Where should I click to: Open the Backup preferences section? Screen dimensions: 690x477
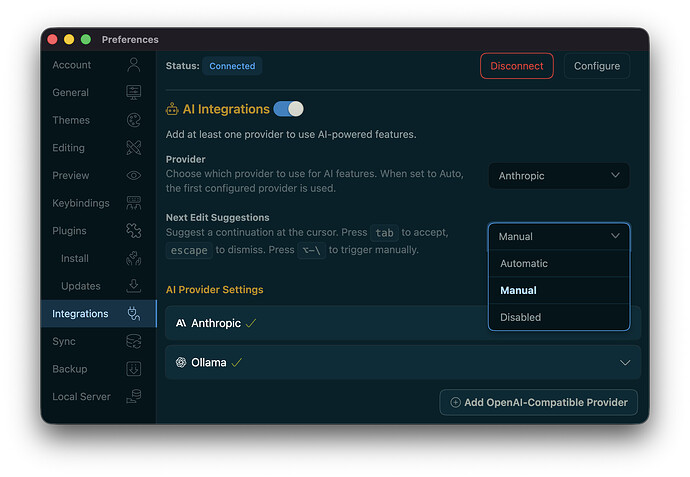coord(98,369)
